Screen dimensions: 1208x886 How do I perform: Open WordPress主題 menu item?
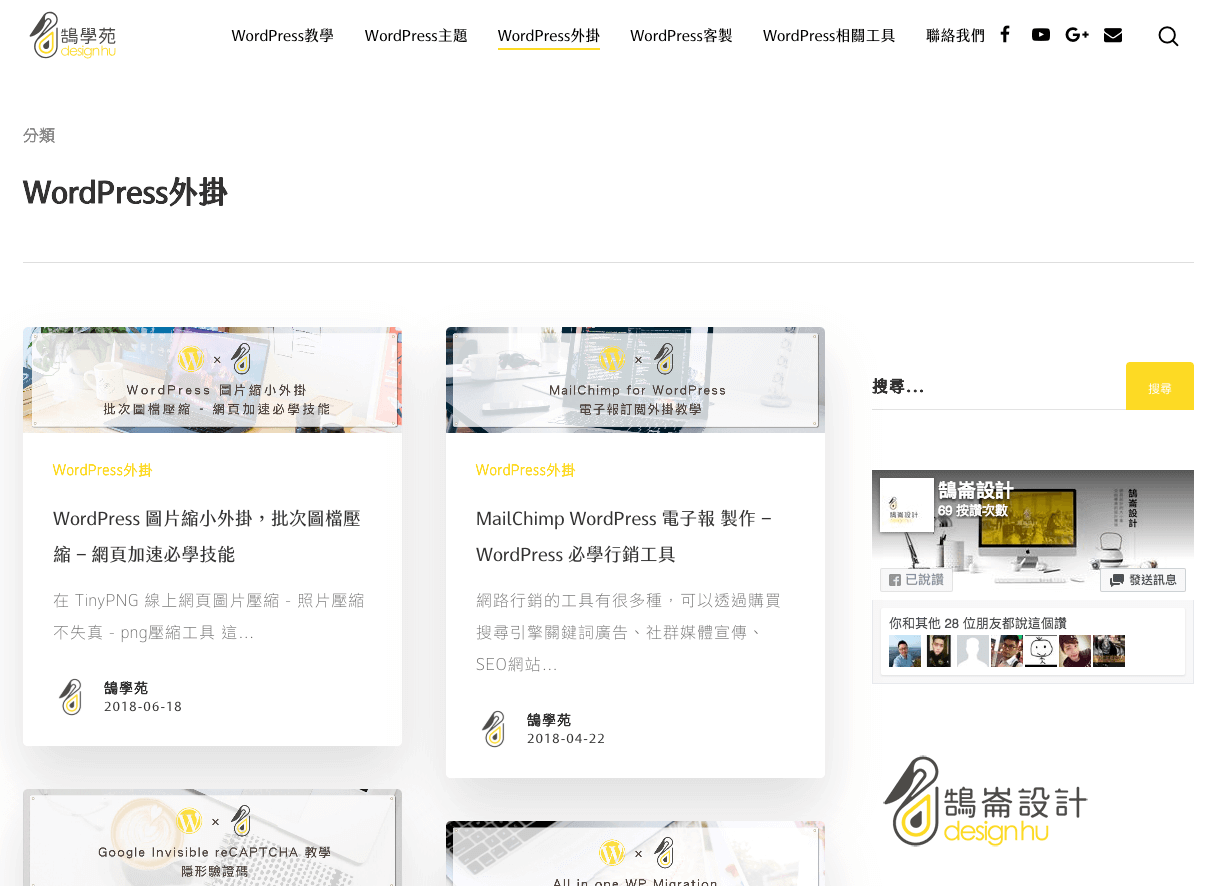(416, 36)
